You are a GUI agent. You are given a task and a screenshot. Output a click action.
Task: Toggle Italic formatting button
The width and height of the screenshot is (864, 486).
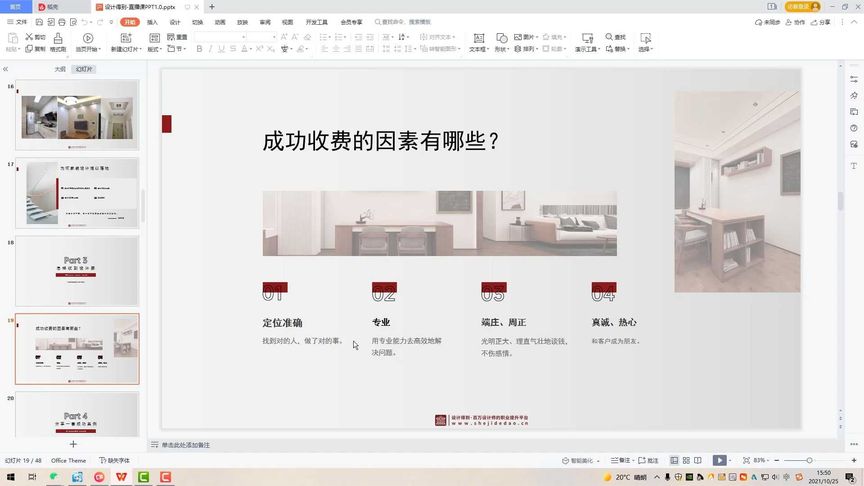tap(210, 49)
